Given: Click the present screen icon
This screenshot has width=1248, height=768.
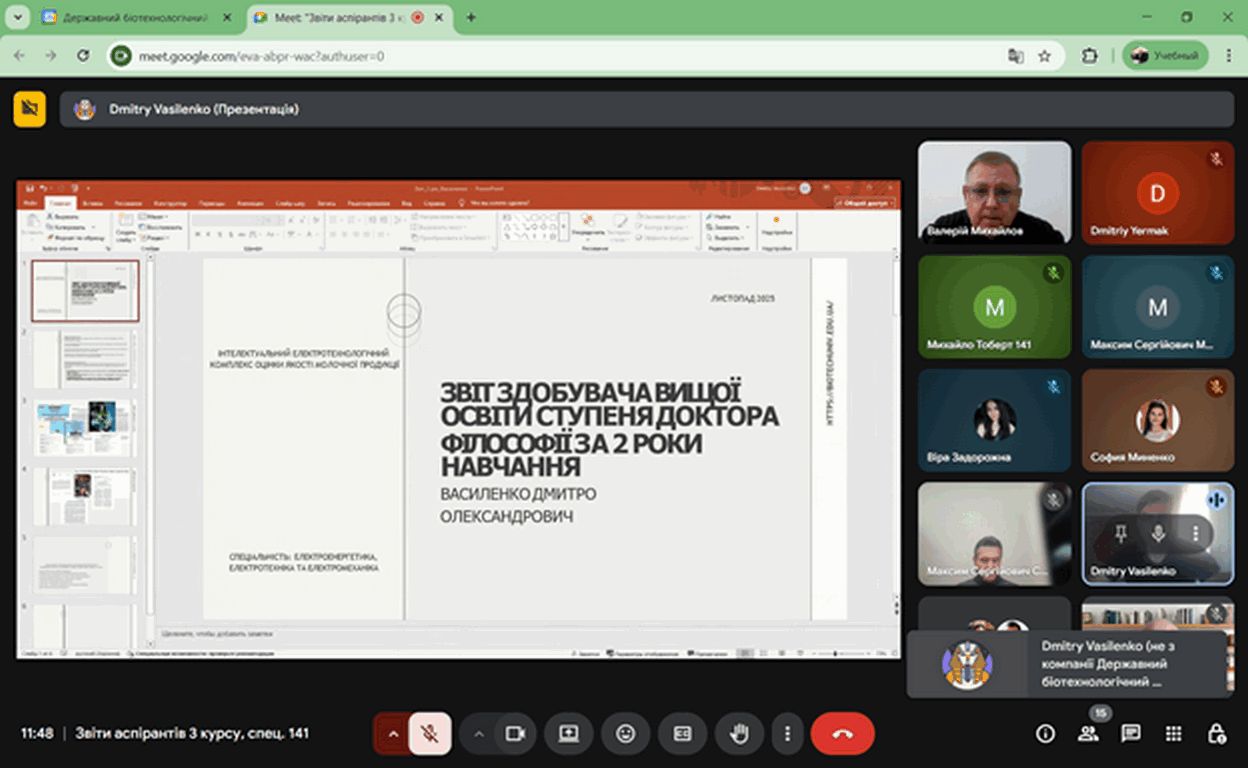Looking at the screenshot, I should [569, 734].
